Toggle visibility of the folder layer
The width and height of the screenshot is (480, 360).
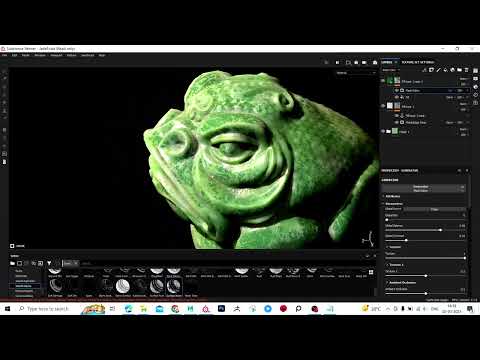point(383,131)
